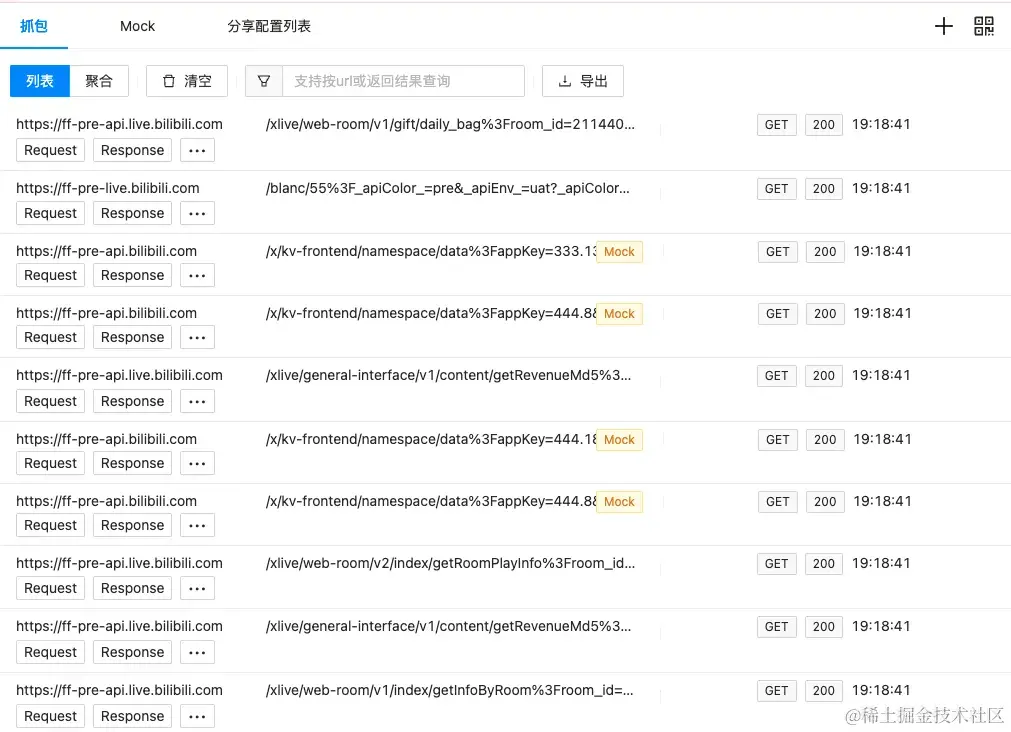View Response of appKey=444.18 row
The width and height of the screenshot is (1011, 732).
tap(132, 463)
